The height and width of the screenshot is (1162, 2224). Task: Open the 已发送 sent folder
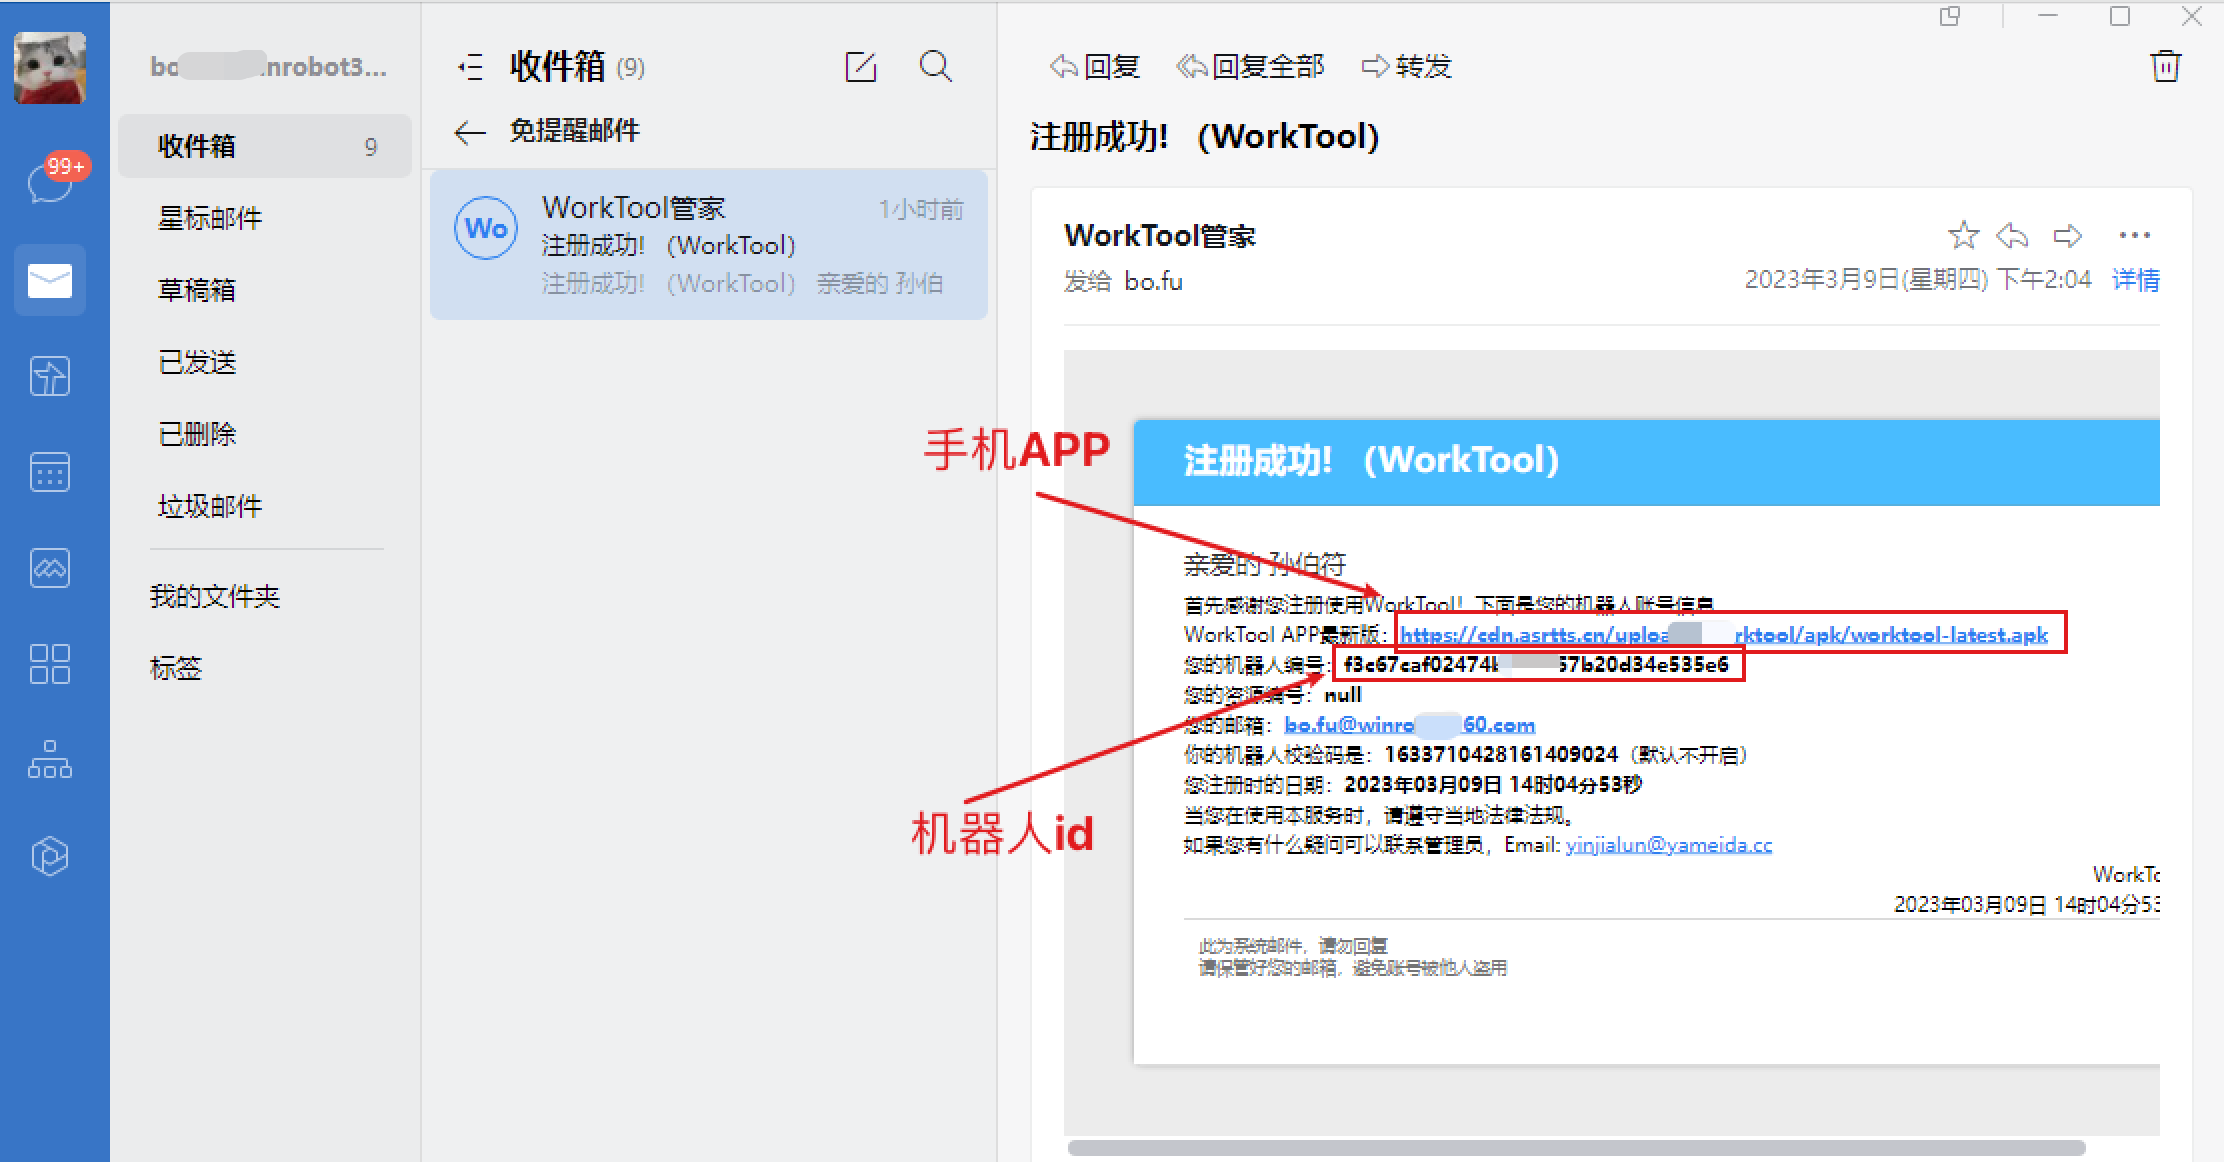click(x=197, y=362)
